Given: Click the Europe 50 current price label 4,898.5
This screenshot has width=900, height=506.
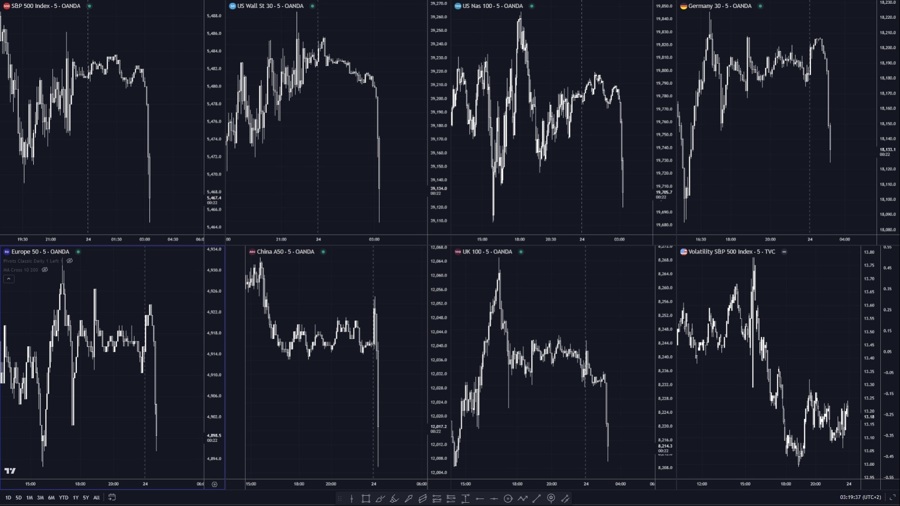Looking at the screenshot, I should click(214, 435).
